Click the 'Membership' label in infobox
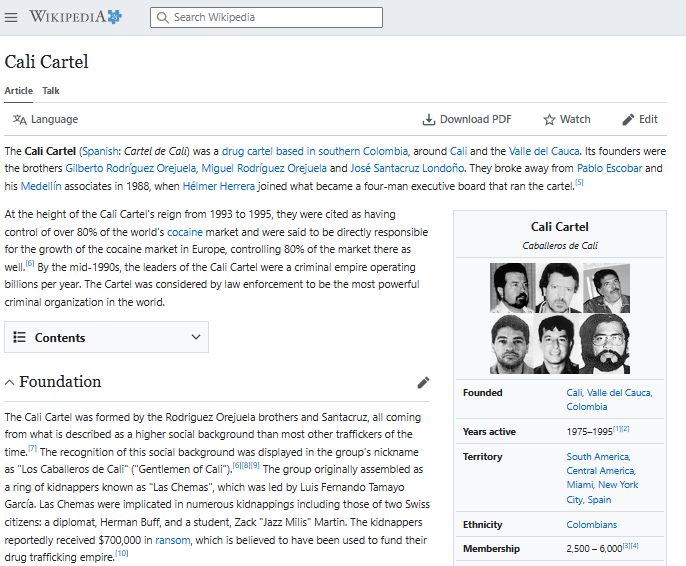Viewport: 686px width, 566px height. click(x=491, y=549)
